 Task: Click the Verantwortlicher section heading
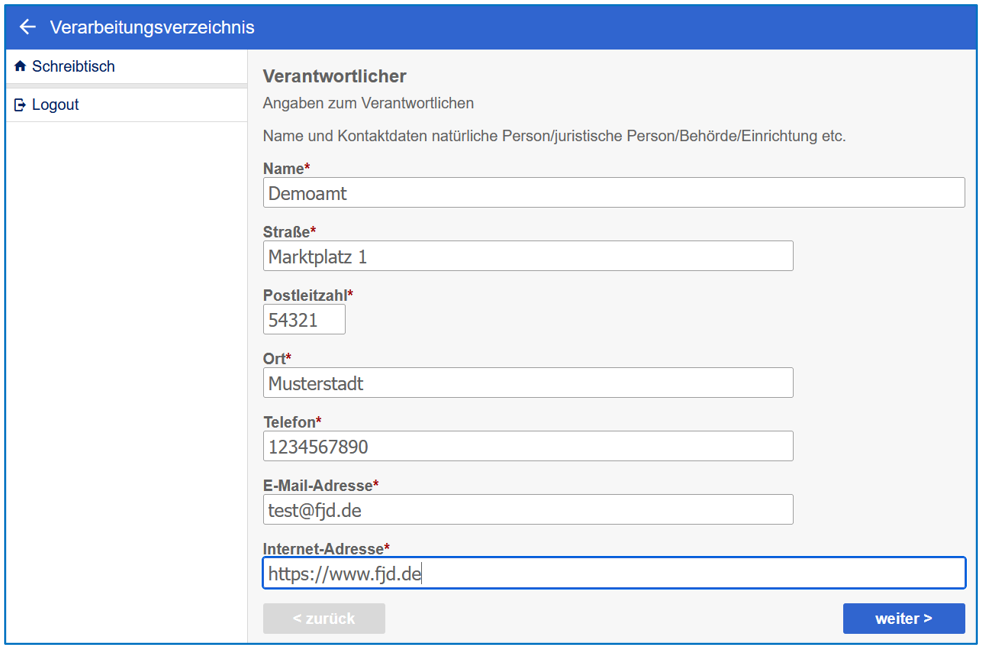click(x=334, y=76)
